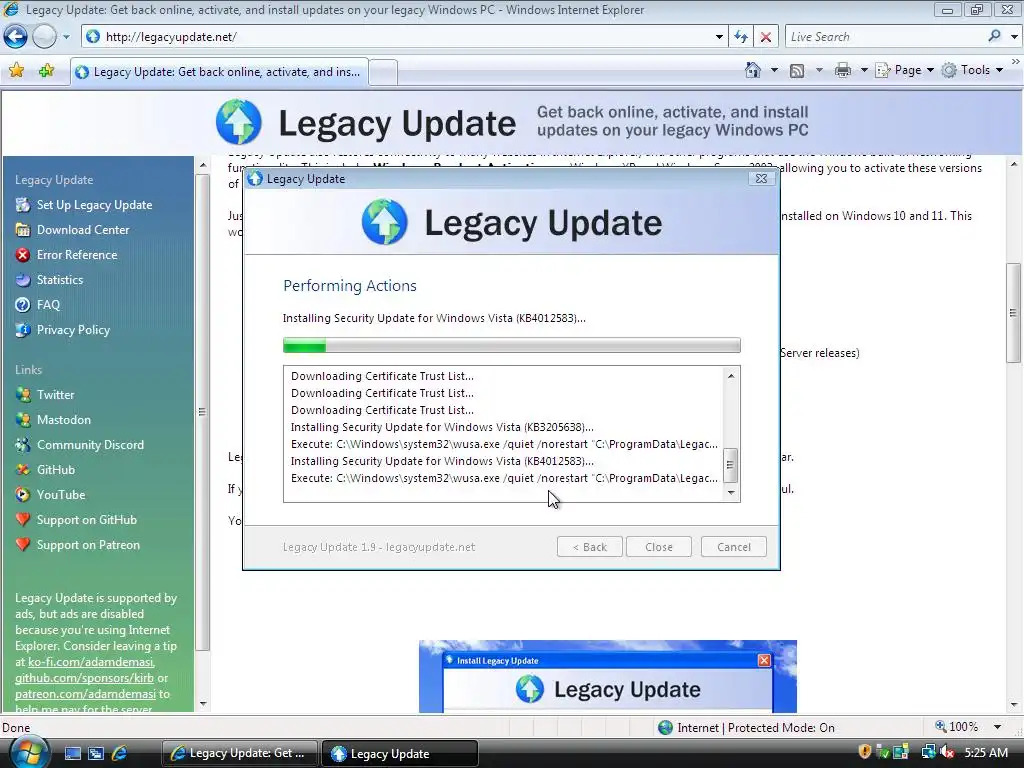Click Switch between windows quick launch icon
1024x768 pixels.
pos(96,753)
